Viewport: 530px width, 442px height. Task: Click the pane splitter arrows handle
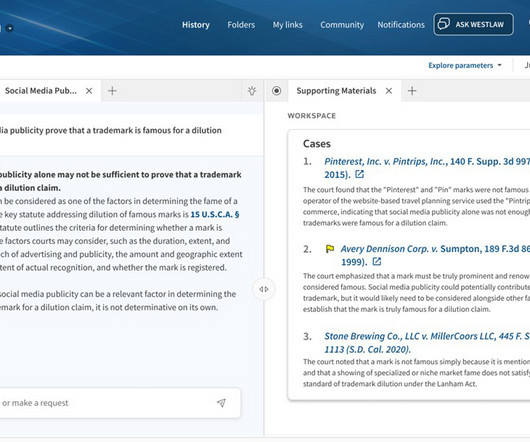(264, 289)
